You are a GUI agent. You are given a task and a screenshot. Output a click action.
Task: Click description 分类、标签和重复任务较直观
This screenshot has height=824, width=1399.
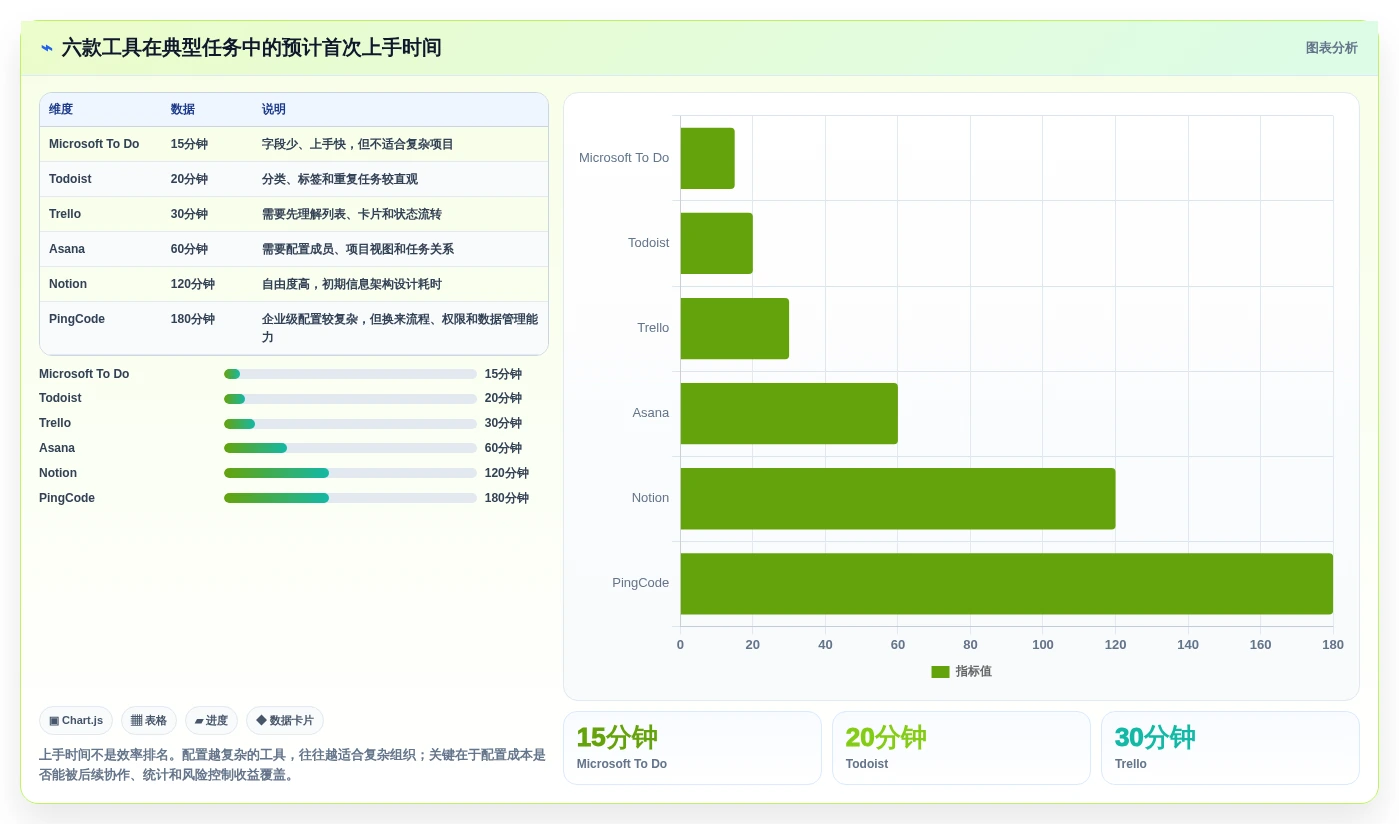(x=340, y=179)
